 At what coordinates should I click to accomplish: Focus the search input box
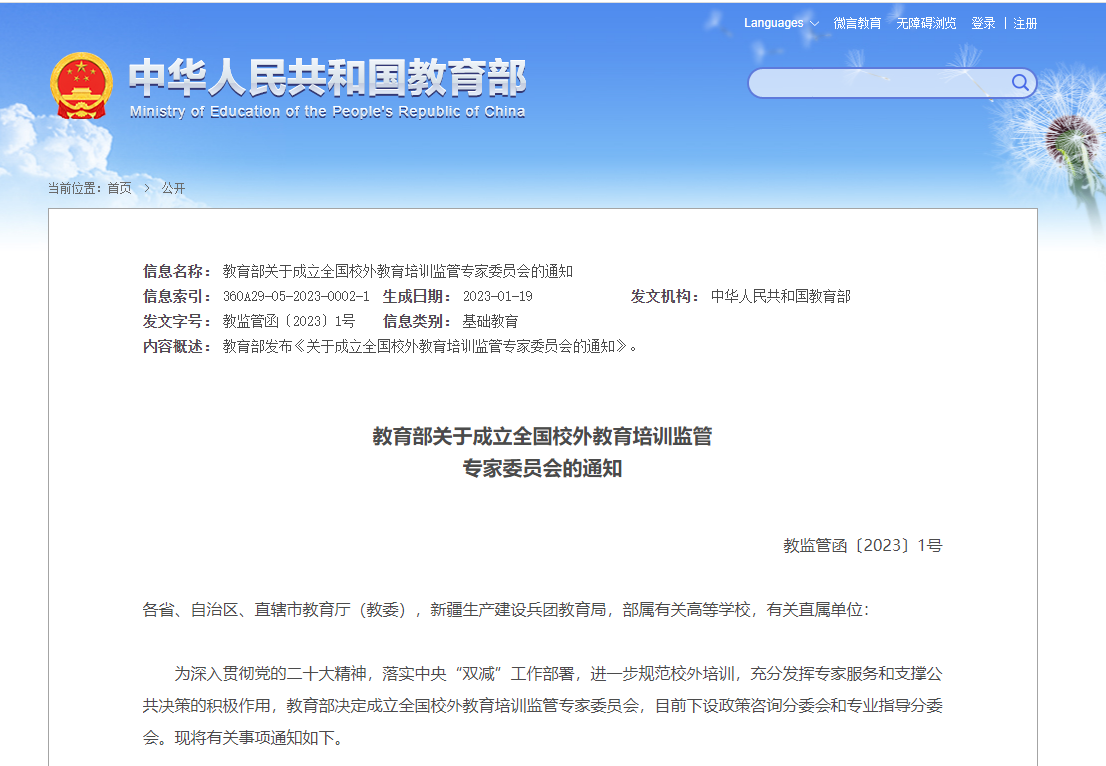tap(878, 83)
